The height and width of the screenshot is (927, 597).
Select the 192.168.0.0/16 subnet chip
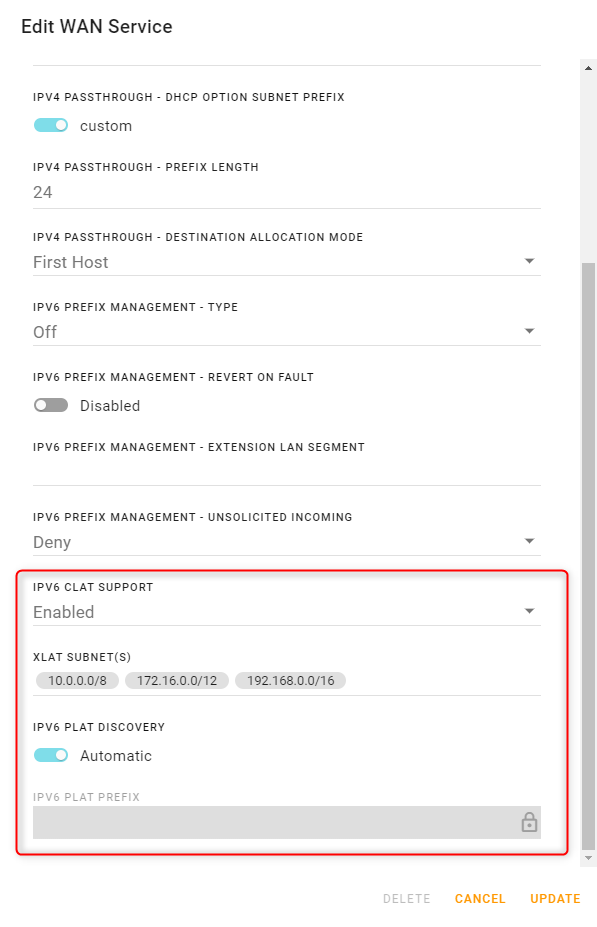click(x=290, y=680)
